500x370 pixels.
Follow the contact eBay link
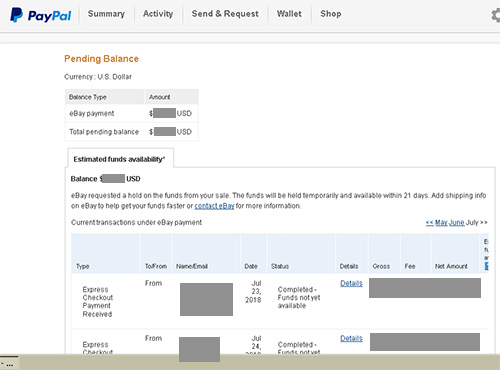coord(214,206)
